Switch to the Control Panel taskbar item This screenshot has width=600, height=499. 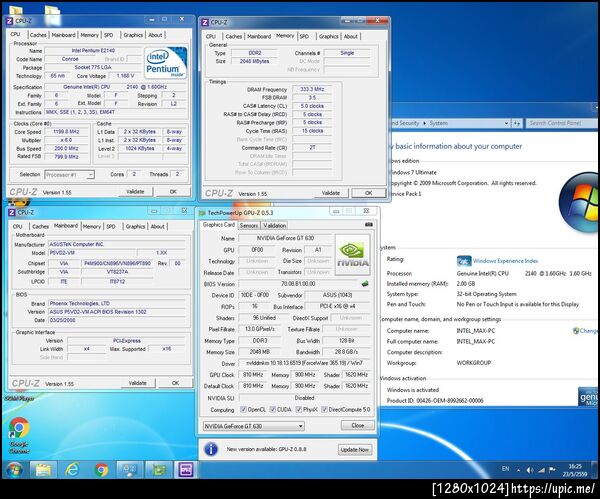click(x=130, y=470)
